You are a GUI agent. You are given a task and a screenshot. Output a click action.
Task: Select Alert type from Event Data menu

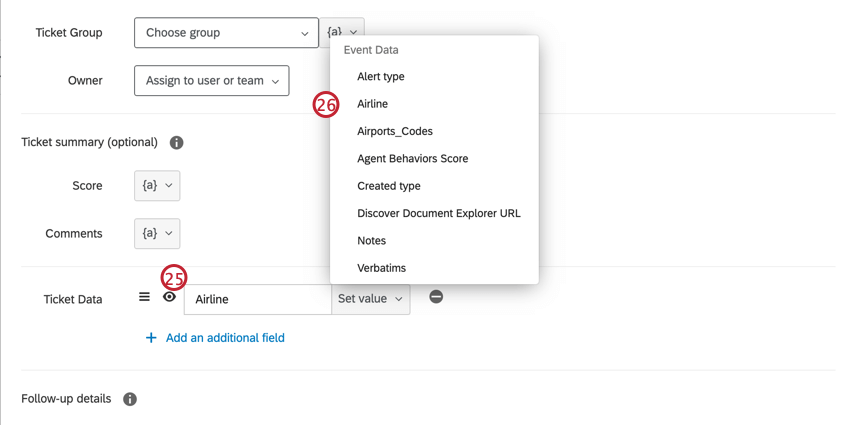(381, 77)
